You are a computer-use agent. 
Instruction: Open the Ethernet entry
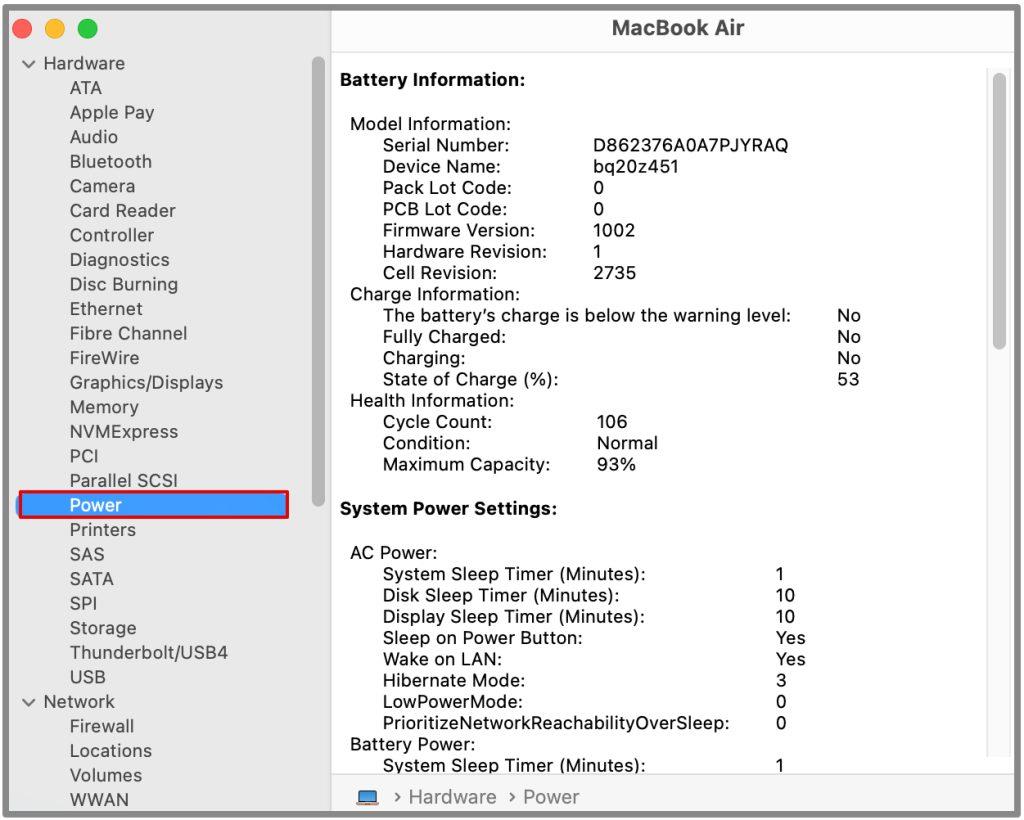(106, 309)
